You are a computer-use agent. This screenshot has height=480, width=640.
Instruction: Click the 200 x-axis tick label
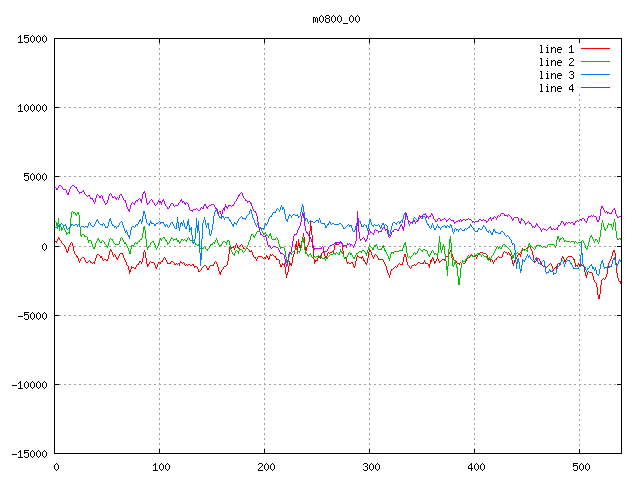(265, 467)
